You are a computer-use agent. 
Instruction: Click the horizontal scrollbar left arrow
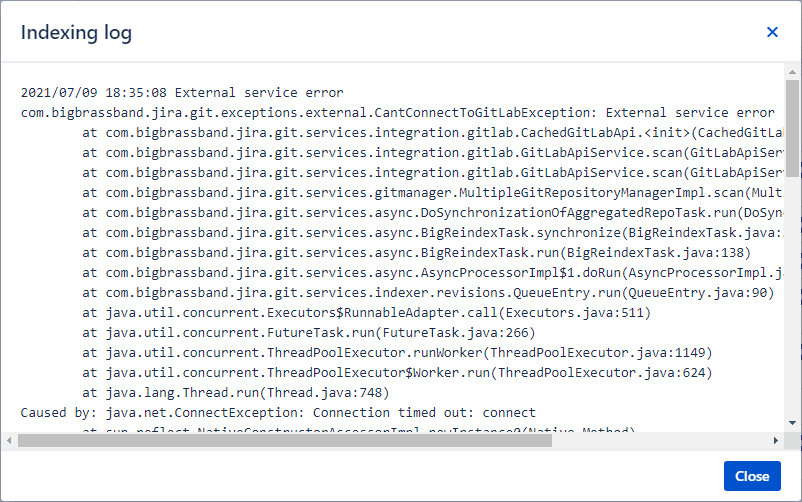pos(9,441)
